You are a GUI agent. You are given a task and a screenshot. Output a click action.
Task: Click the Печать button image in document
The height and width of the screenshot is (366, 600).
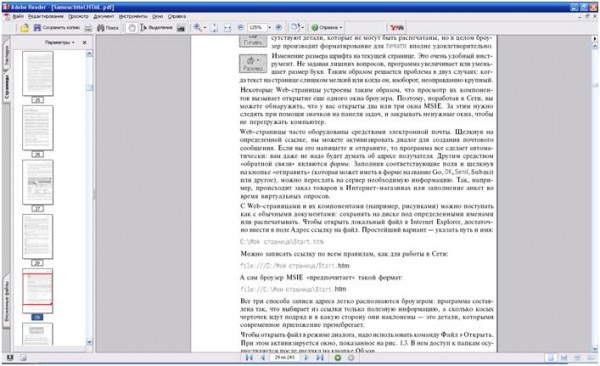pyautogui.click(x=253, y=41)
